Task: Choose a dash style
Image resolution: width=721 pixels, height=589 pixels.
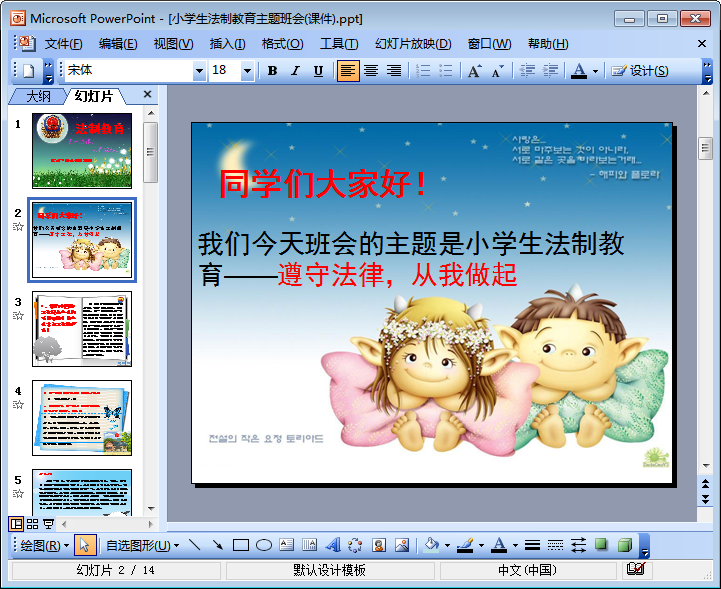Action: tap(555, 545)
